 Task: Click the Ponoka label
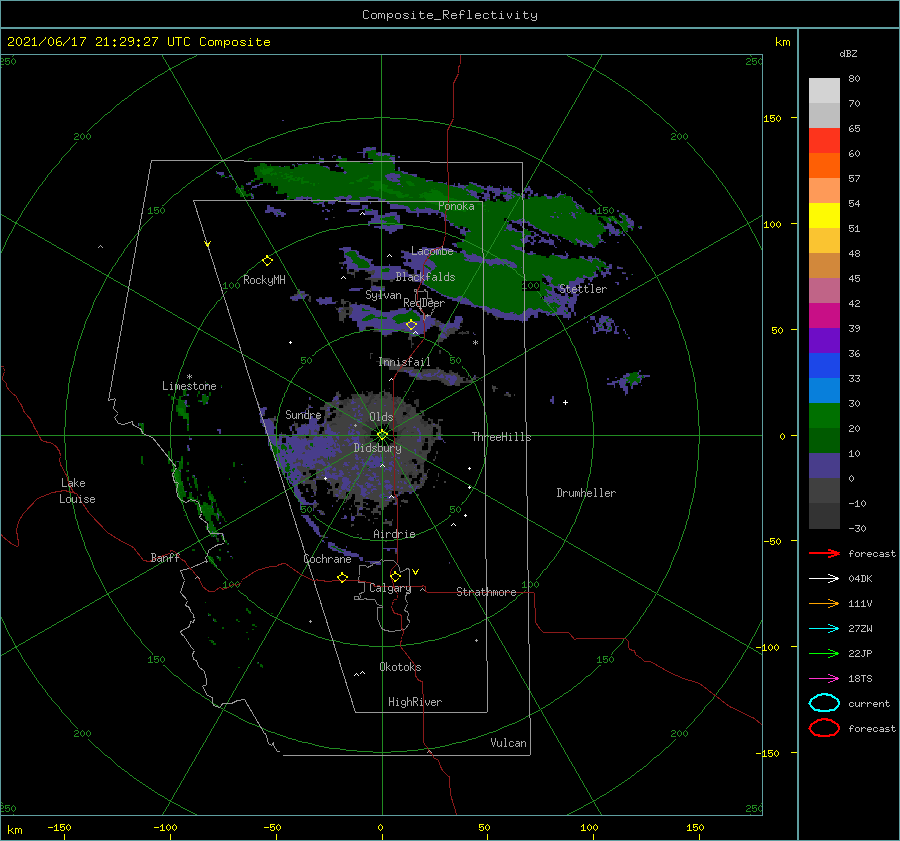pyautogui.click(x=456, y=206)
